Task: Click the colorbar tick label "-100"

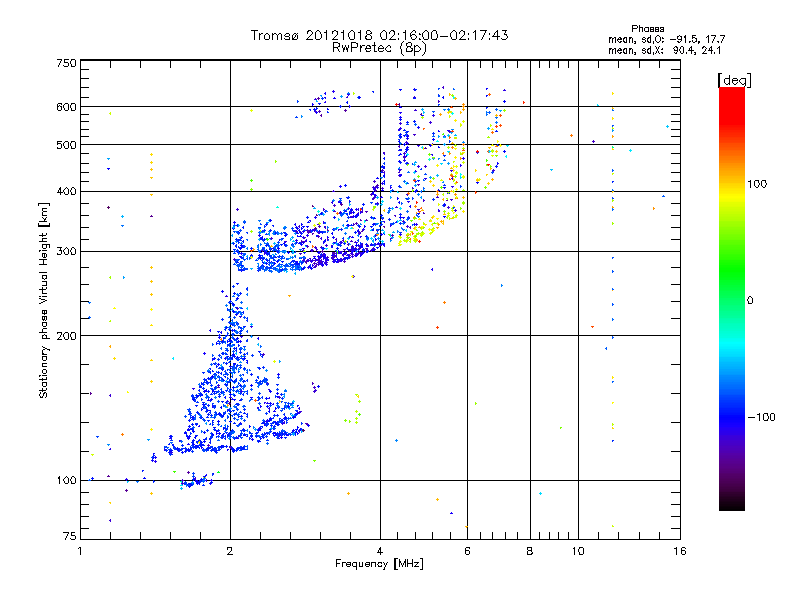Action: click(x=761, y=417)
